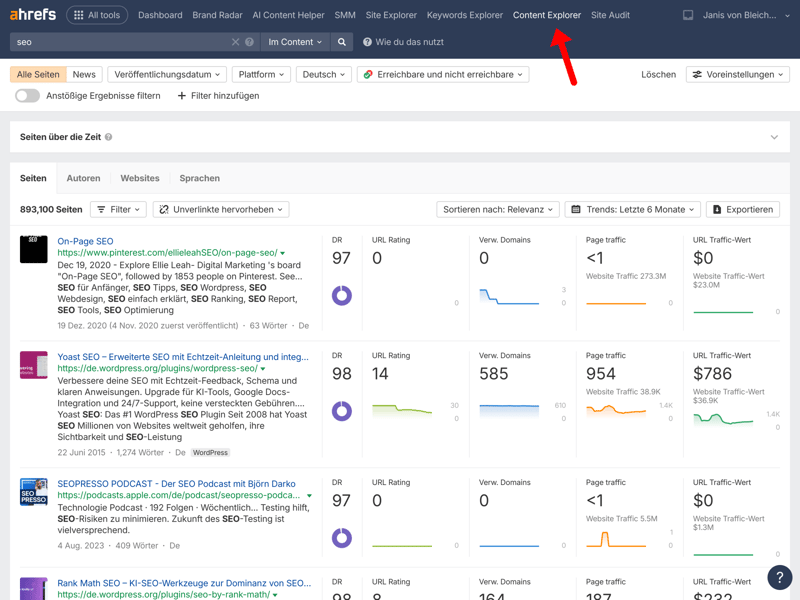The image size is (800, 600).
Task: Open Site Explorer in top navigation
Action: pos(391,15)
